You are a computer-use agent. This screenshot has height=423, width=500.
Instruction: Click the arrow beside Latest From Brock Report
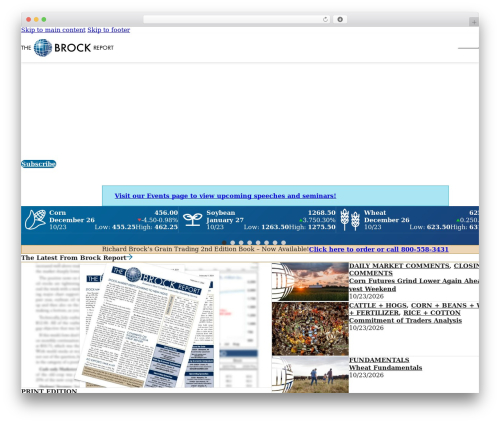click(x=130, y=257)
